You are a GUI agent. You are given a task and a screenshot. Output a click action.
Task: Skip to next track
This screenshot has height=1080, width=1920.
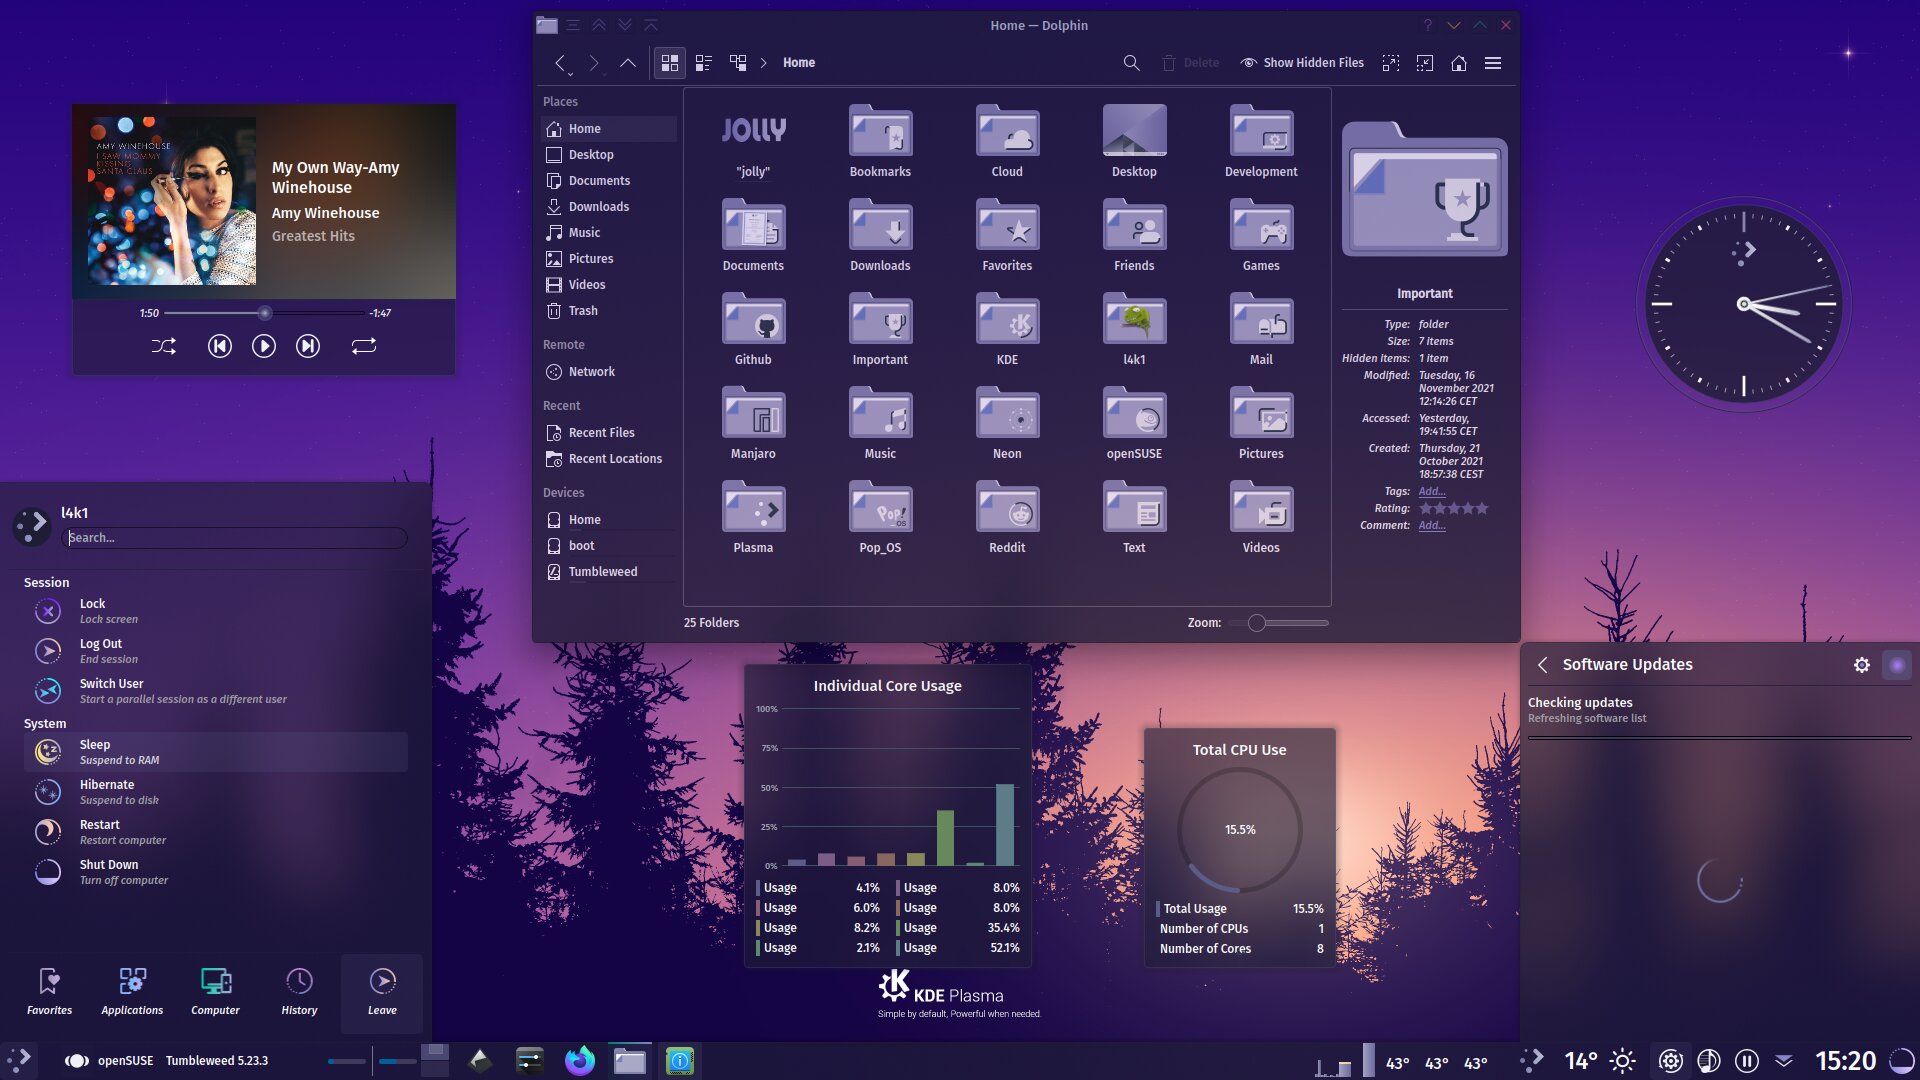click(x=308, y=346)
